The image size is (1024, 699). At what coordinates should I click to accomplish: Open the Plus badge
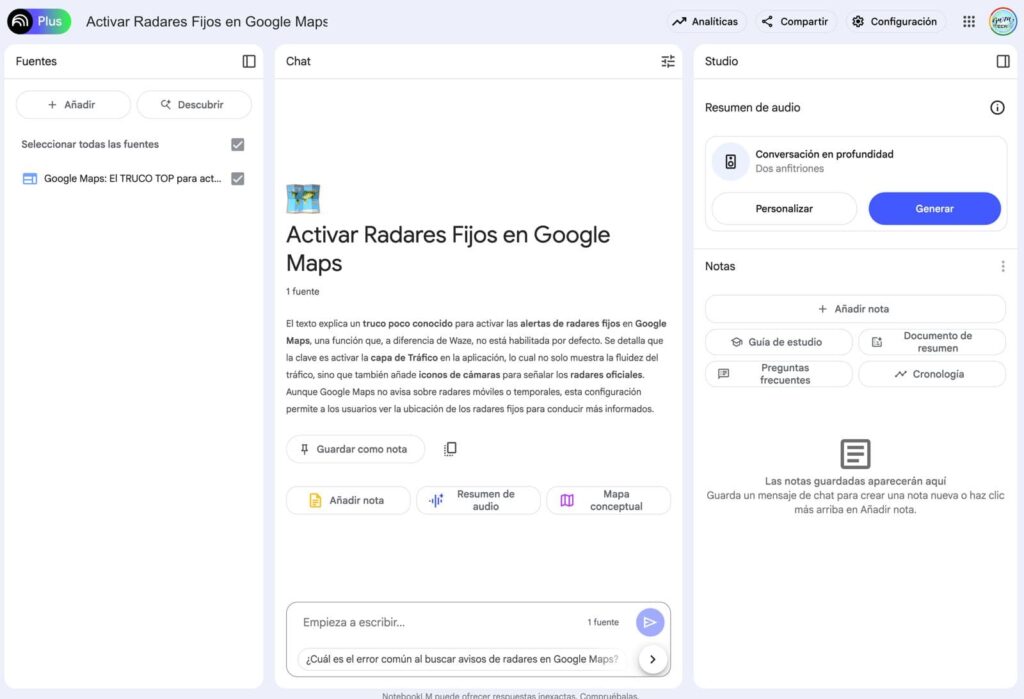(x=50, y=22)
